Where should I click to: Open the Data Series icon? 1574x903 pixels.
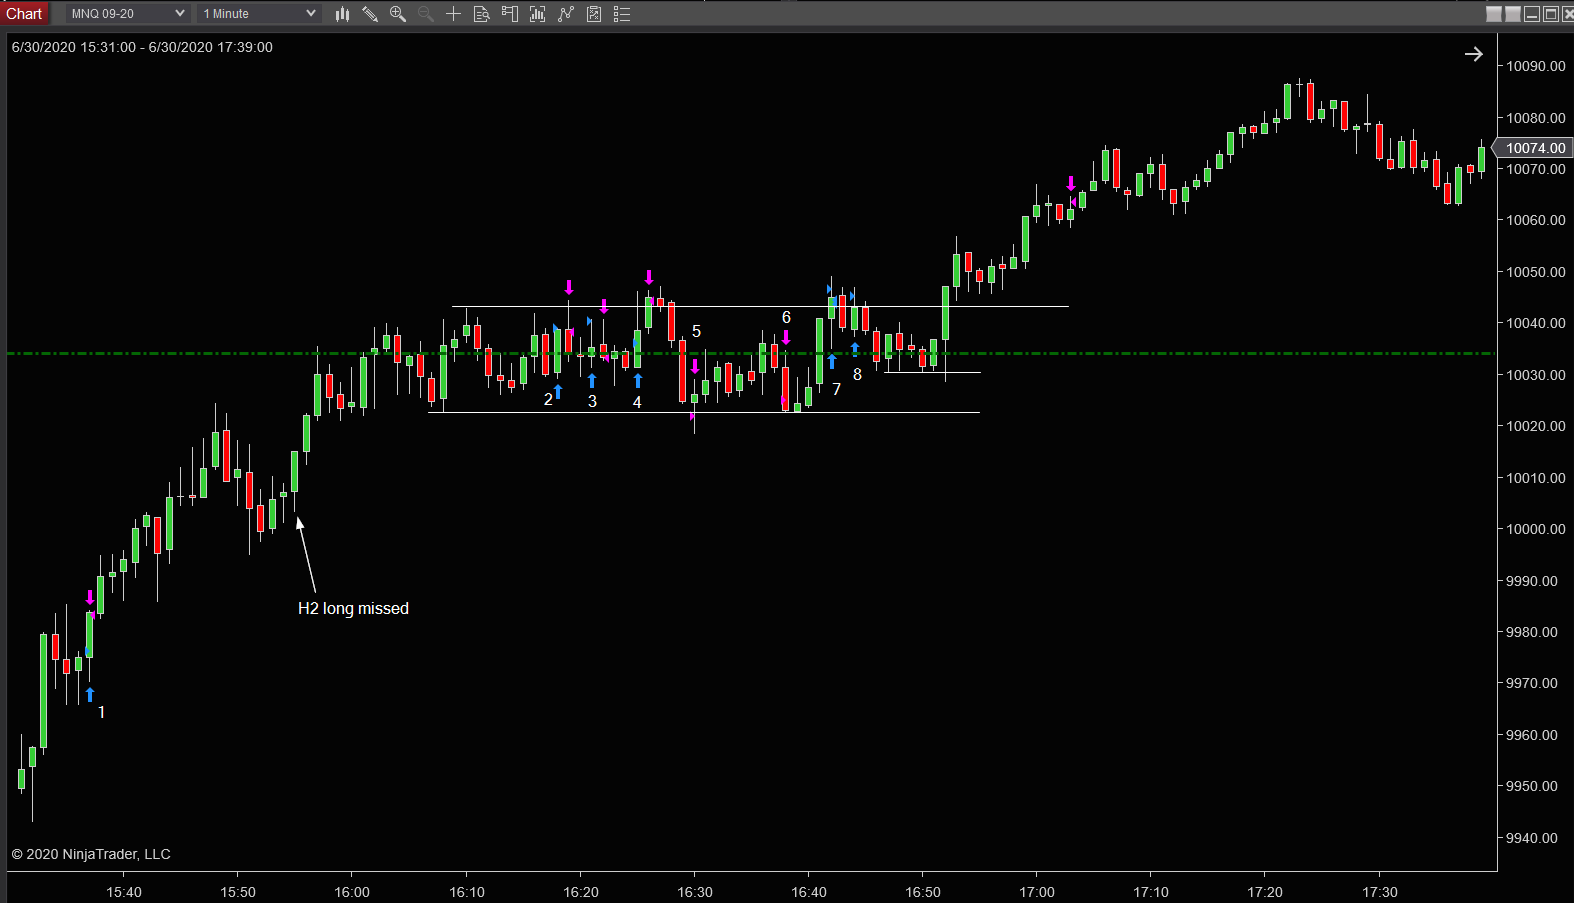[538, 13]
